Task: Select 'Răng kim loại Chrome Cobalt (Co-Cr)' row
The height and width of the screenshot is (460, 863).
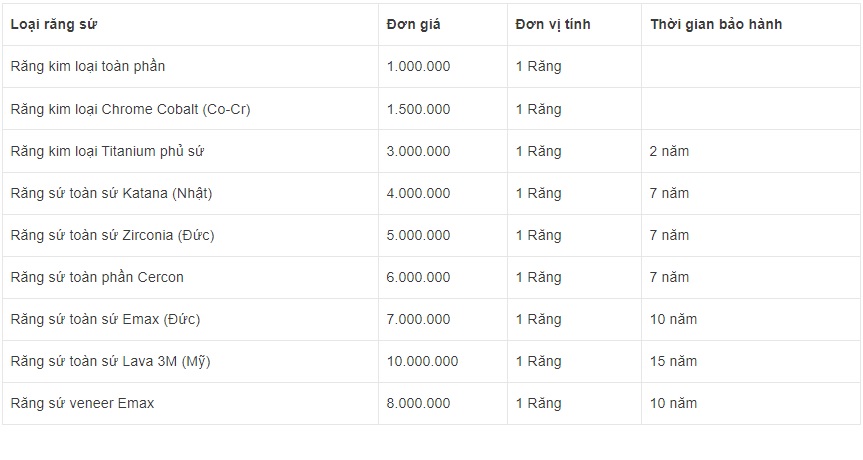Action: (x=130, y=109)
